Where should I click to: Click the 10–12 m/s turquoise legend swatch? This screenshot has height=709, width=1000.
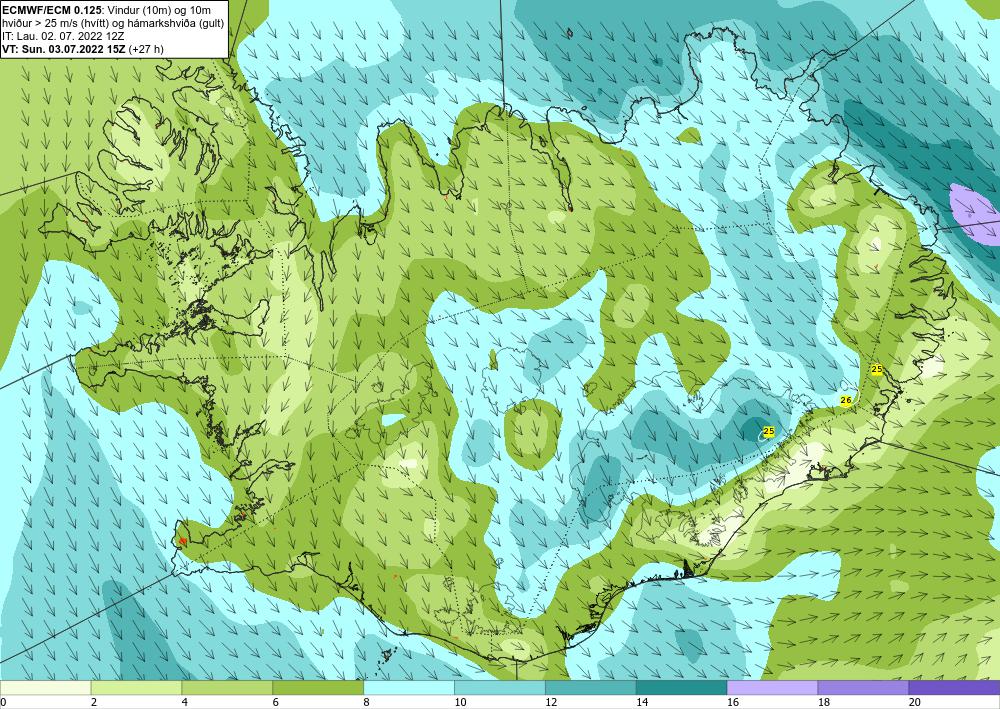499,688
